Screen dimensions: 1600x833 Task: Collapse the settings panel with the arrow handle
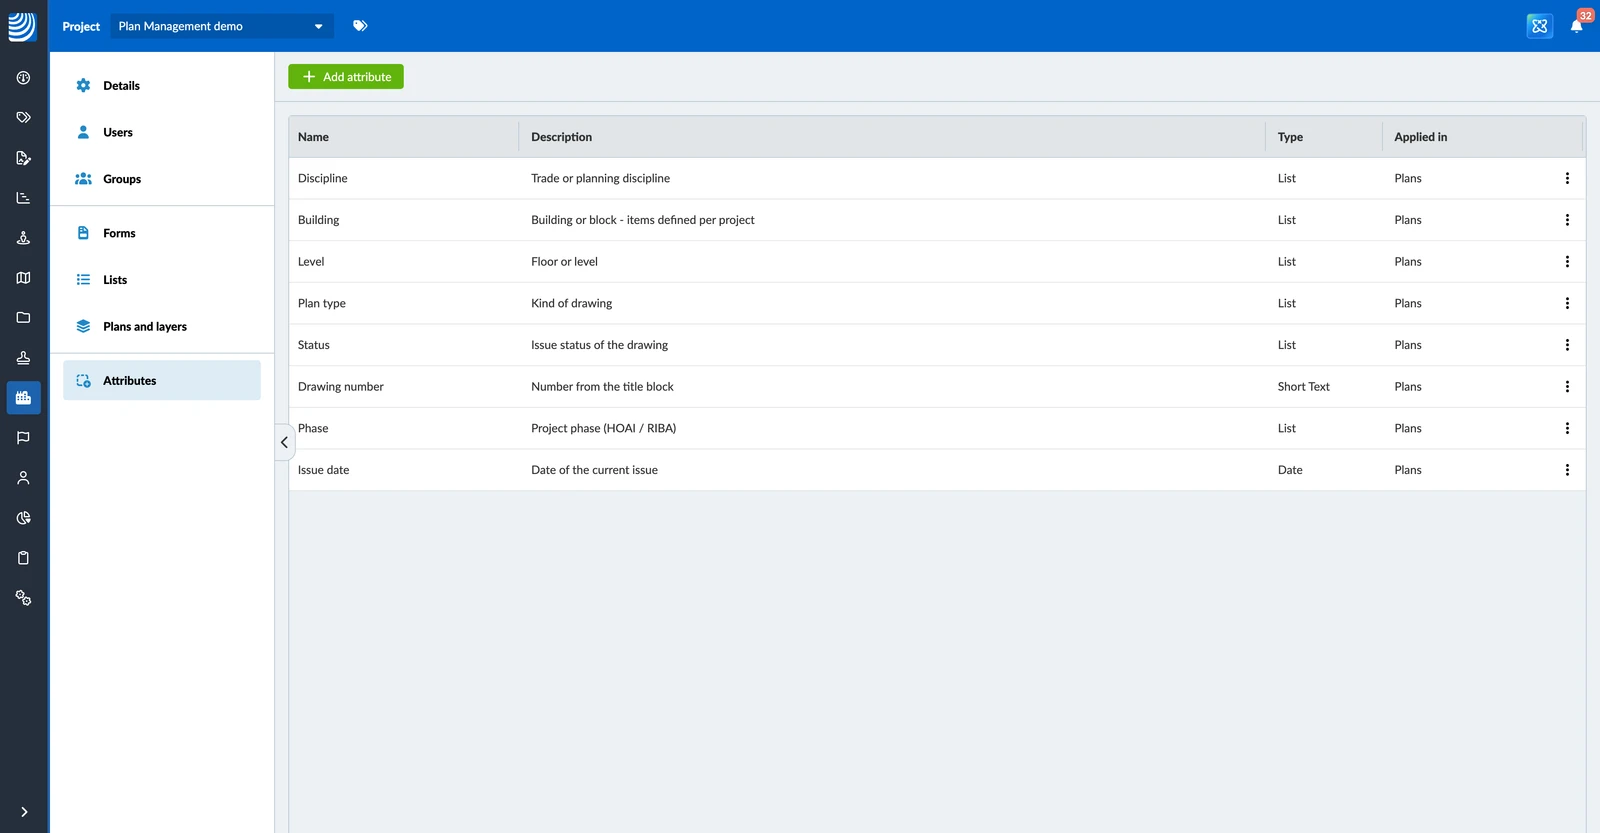(x=284, y=442)
